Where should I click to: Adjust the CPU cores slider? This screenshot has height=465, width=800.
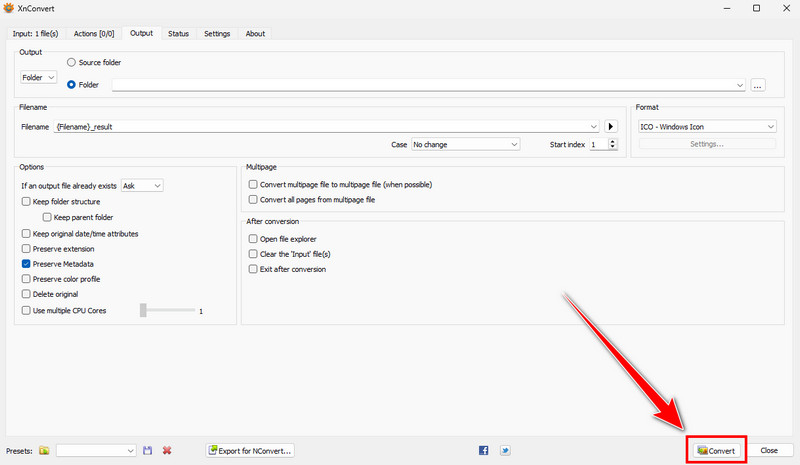pyautogui.click(x=144, y=311)
